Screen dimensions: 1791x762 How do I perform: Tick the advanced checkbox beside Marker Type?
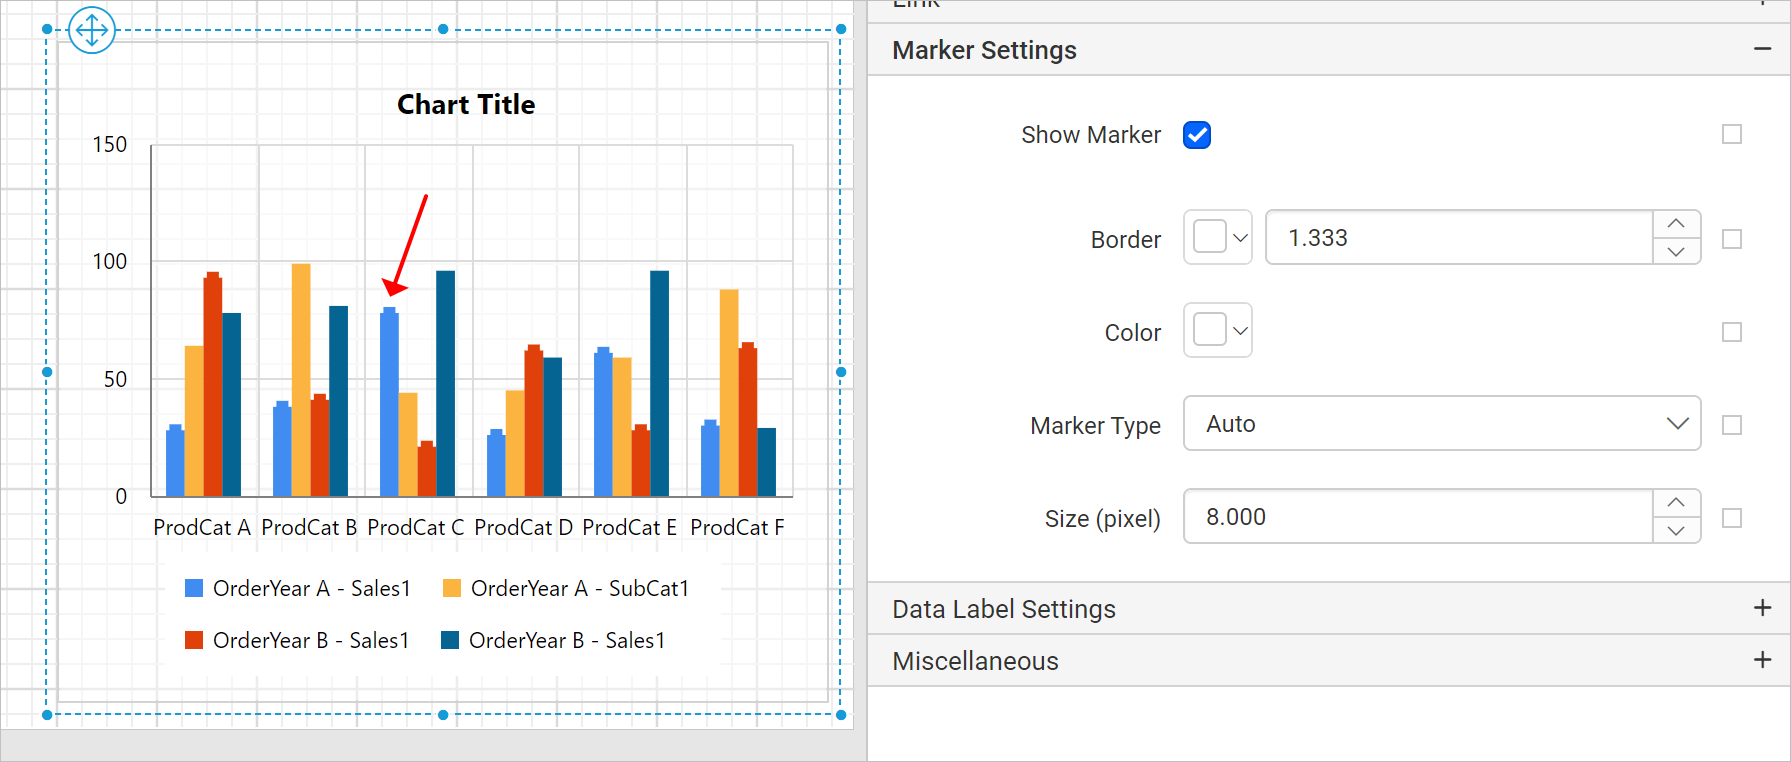click(x=1732, y=425)
